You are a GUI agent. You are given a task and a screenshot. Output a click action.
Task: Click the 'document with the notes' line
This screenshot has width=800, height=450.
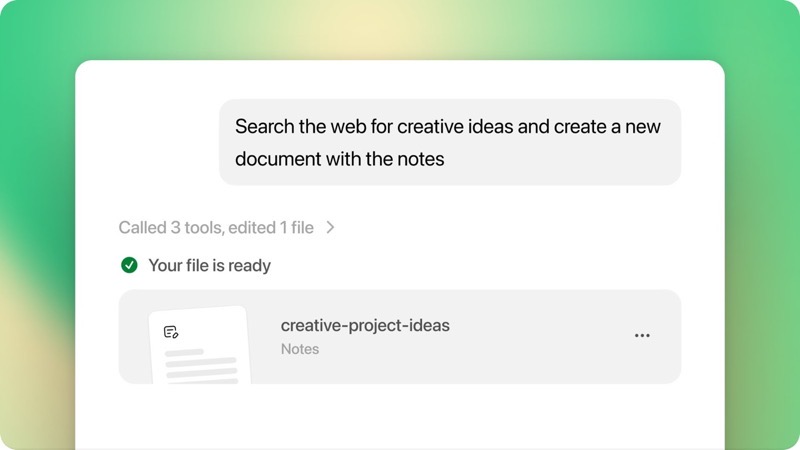[x=339, y=159]
